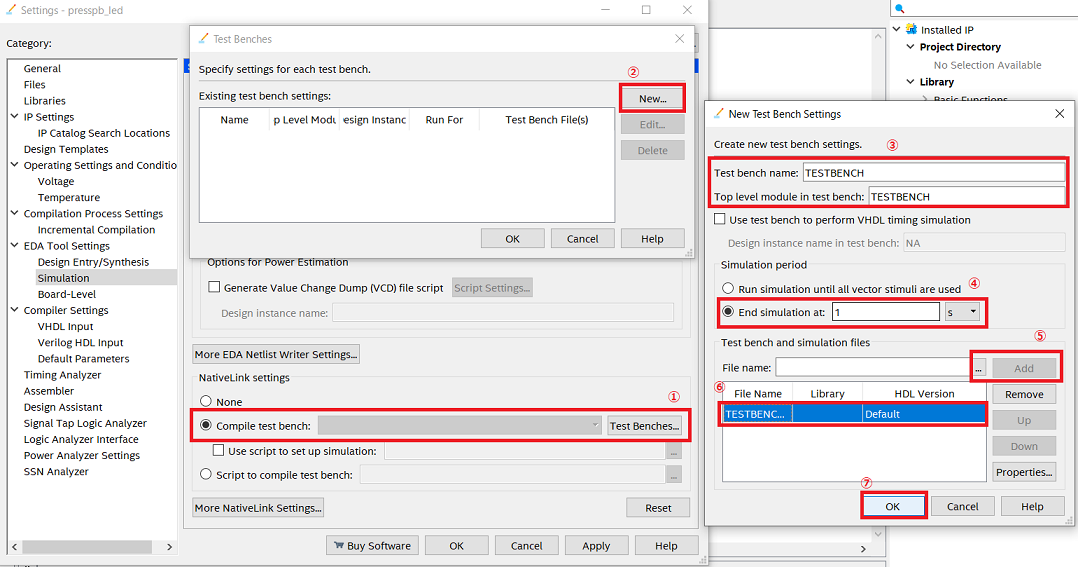Image resolution: width=1078 pixels, height=567 pixels.
Task: Select Timing Analyzer in category list
Action: pyautogui.click(x=62, y=375)
